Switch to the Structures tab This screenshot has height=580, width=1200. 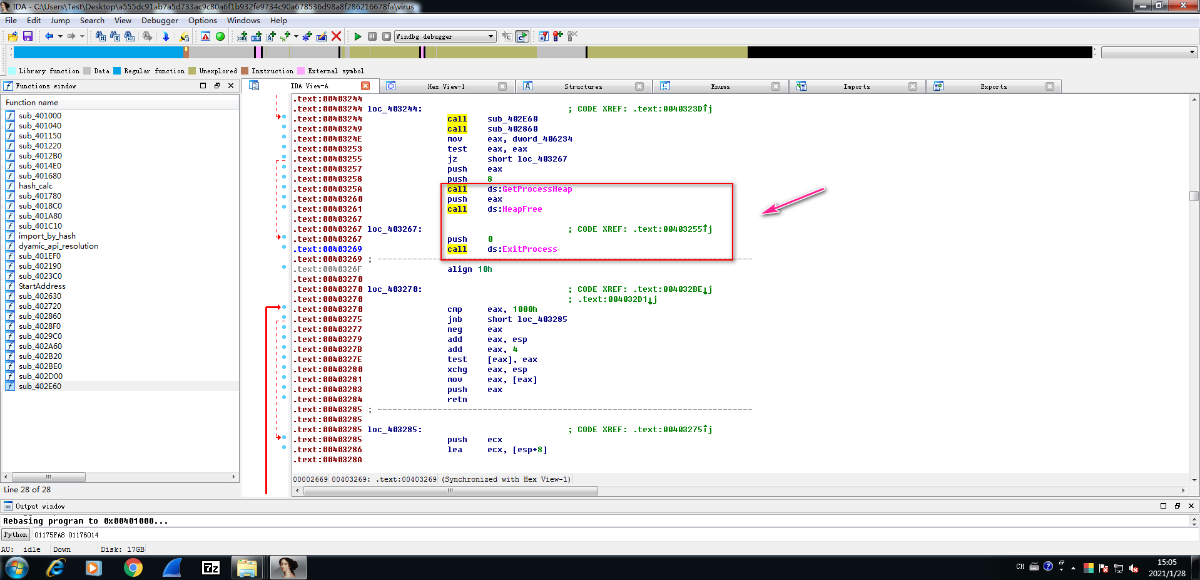click(x=583, y=86)
